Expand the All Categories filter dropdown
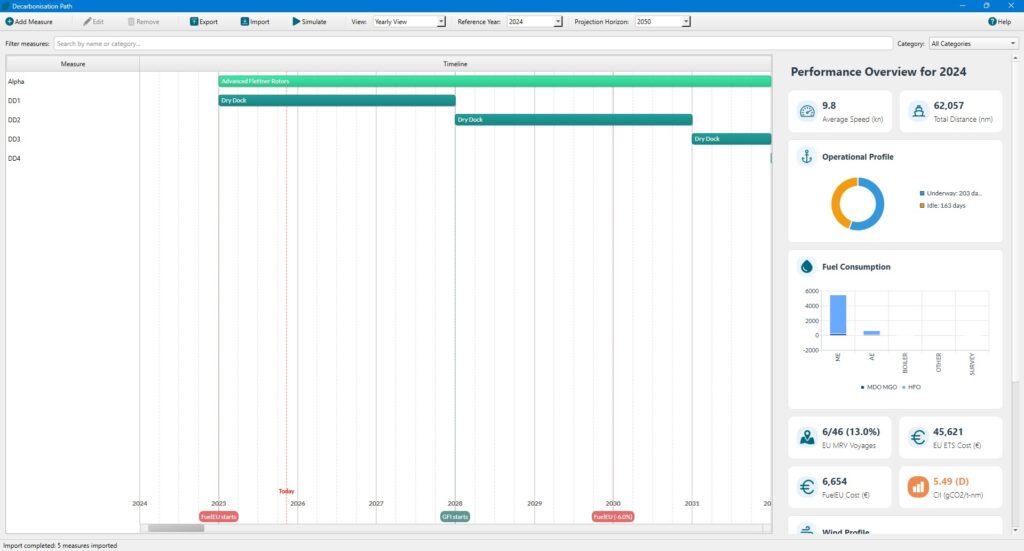The image size is (1024, 551). pos(1012,44)
